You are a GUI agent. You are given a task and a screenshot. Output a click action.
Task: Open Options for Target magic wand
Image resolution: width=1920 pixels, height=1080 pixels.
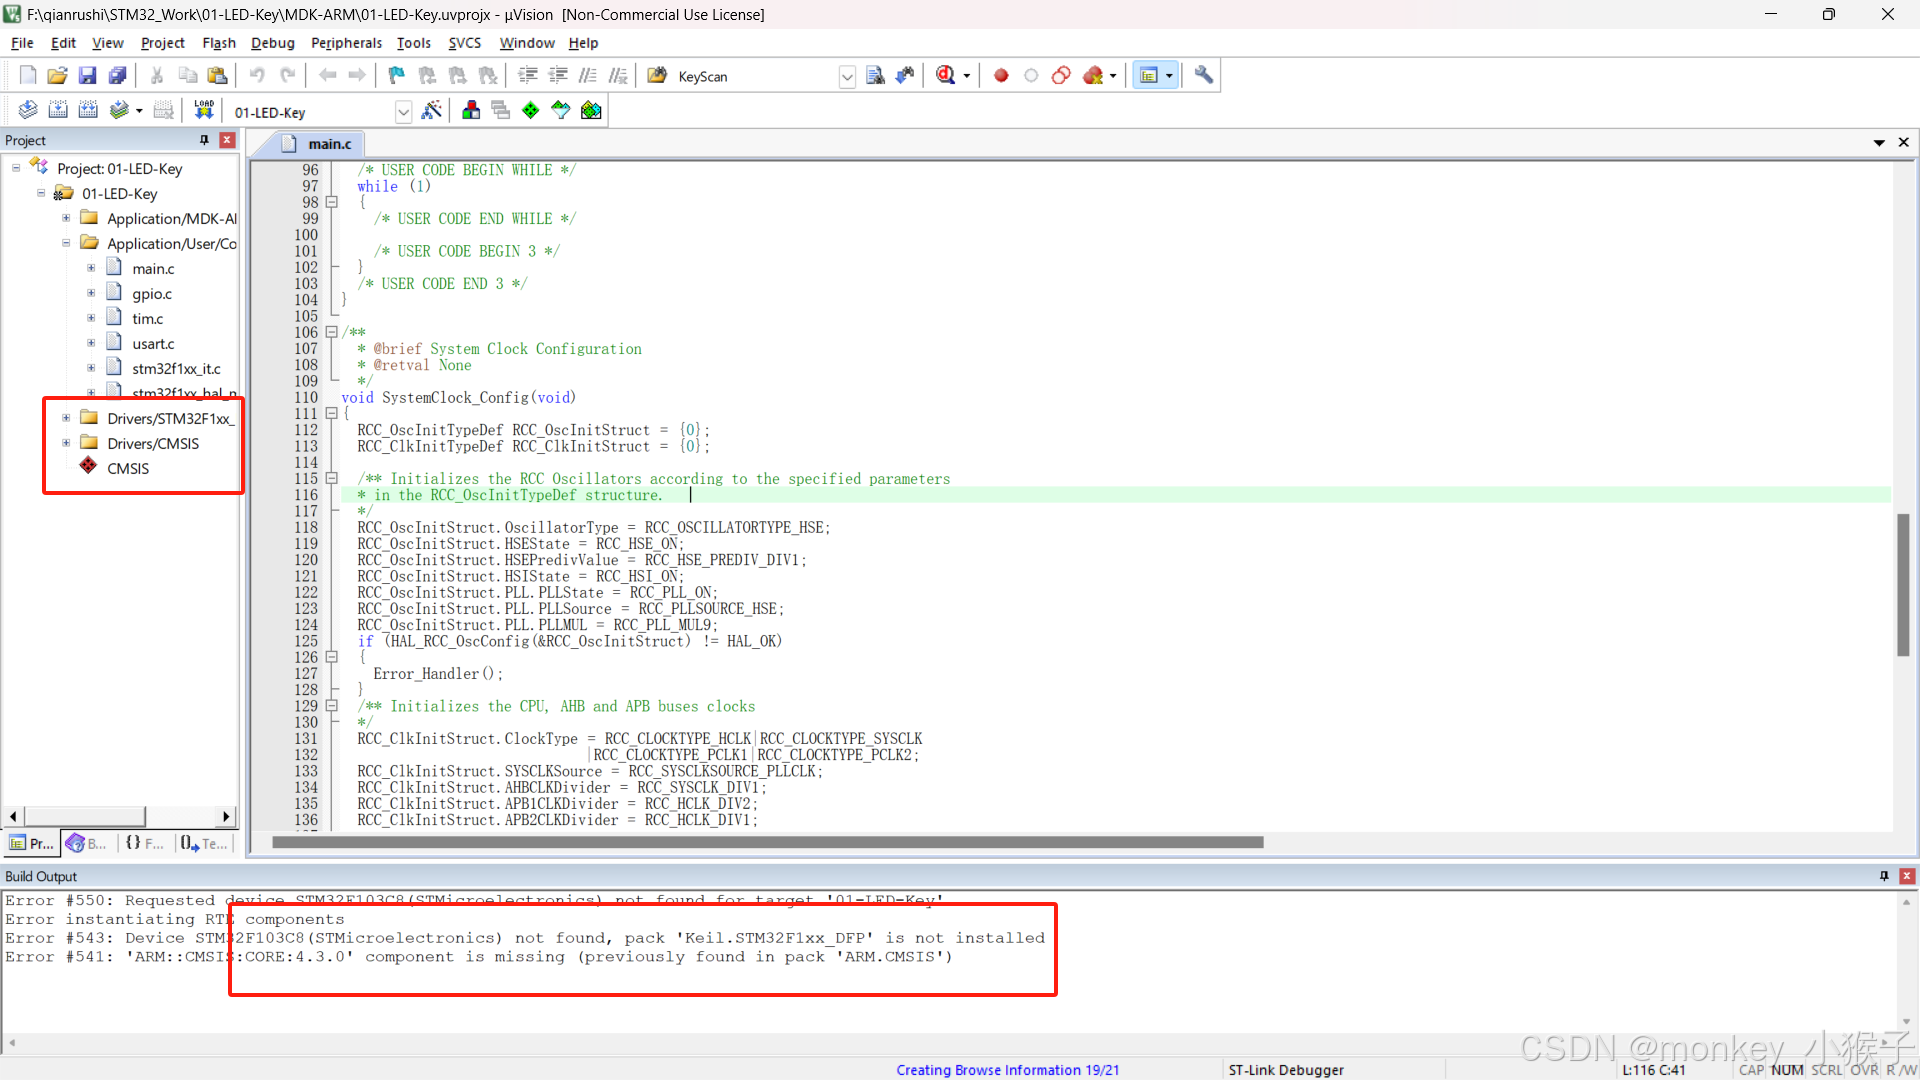432,111
